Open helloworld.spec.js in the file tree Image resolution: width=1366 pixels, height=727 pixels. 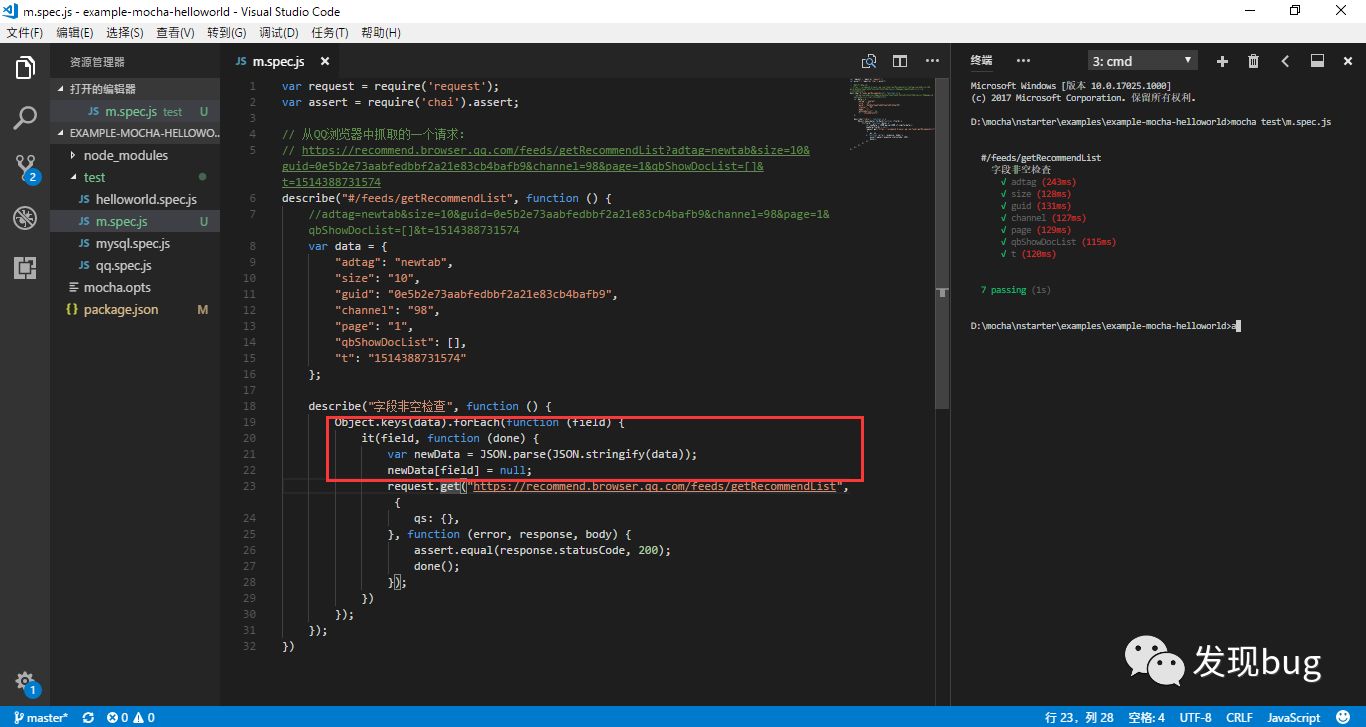click(x=135, y=199)
